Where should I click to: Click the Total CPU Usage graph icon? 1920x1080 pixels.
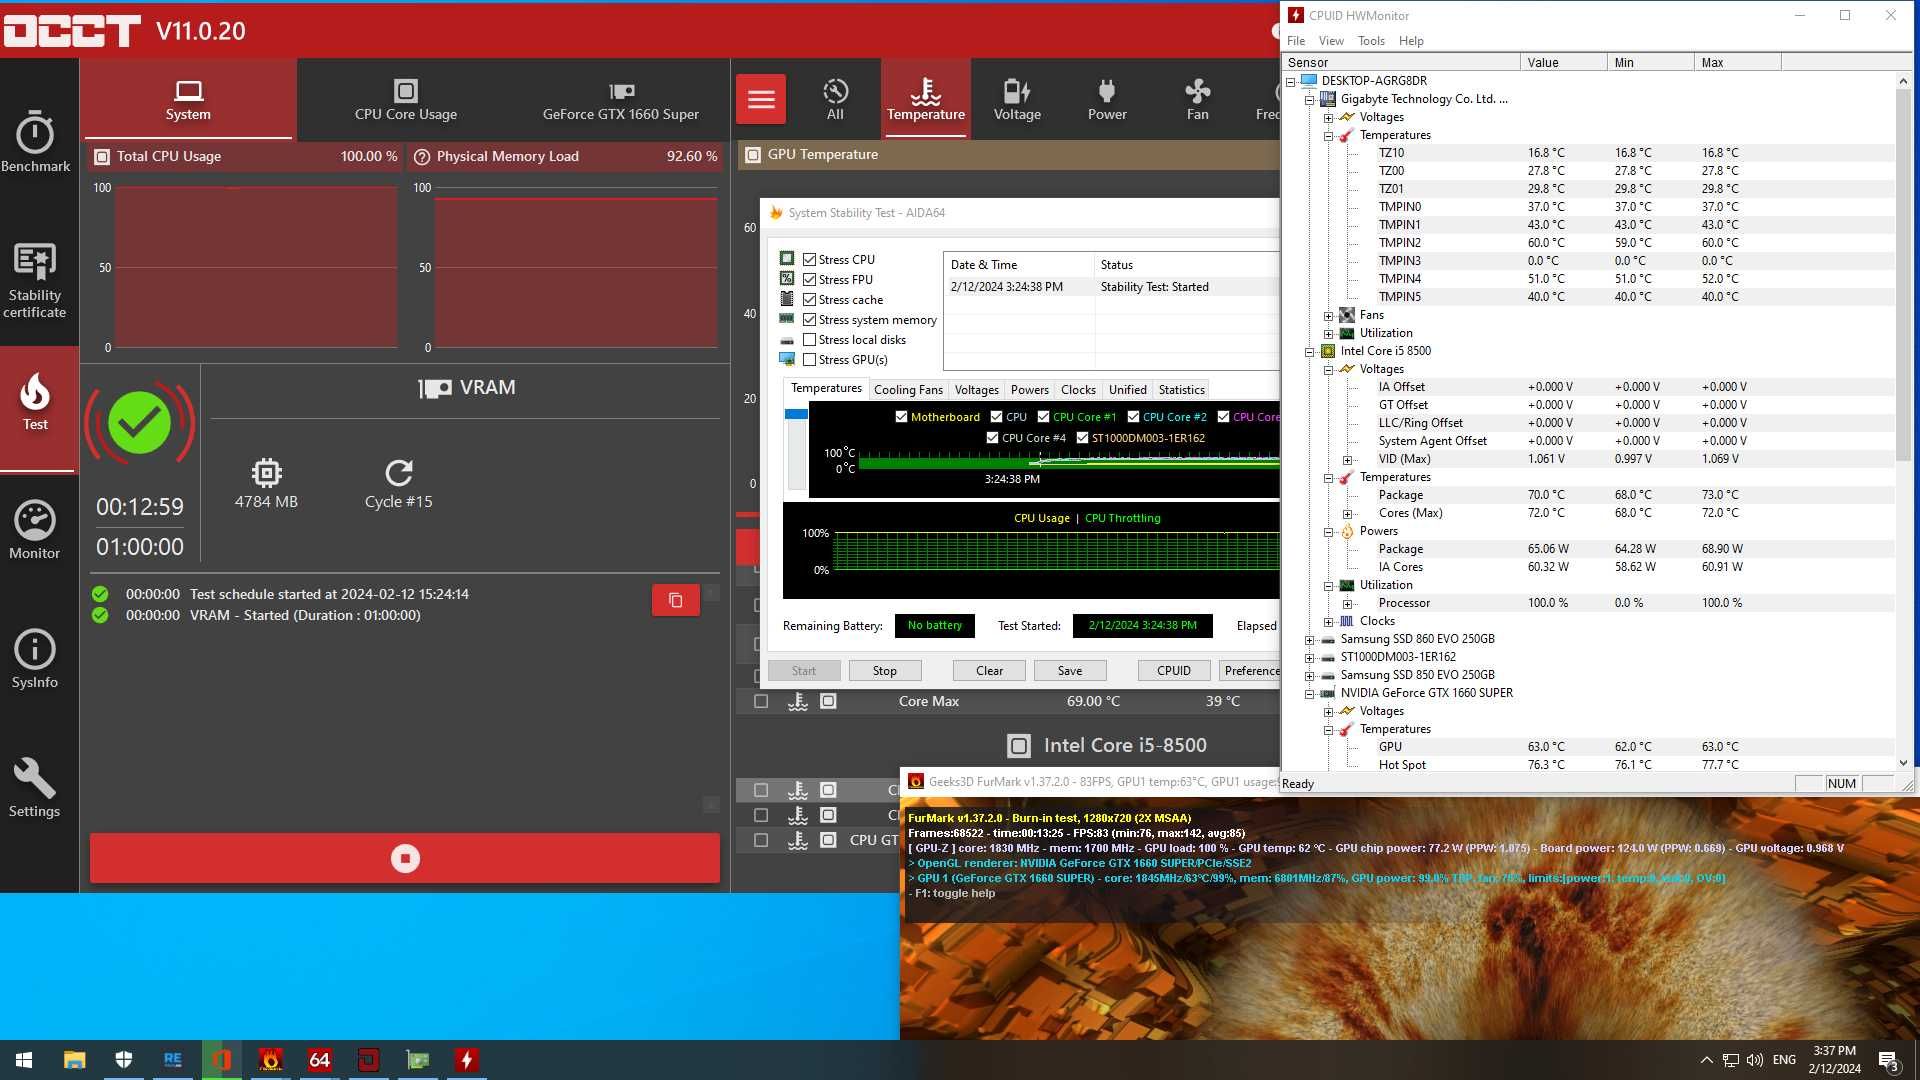click(102, 157)
